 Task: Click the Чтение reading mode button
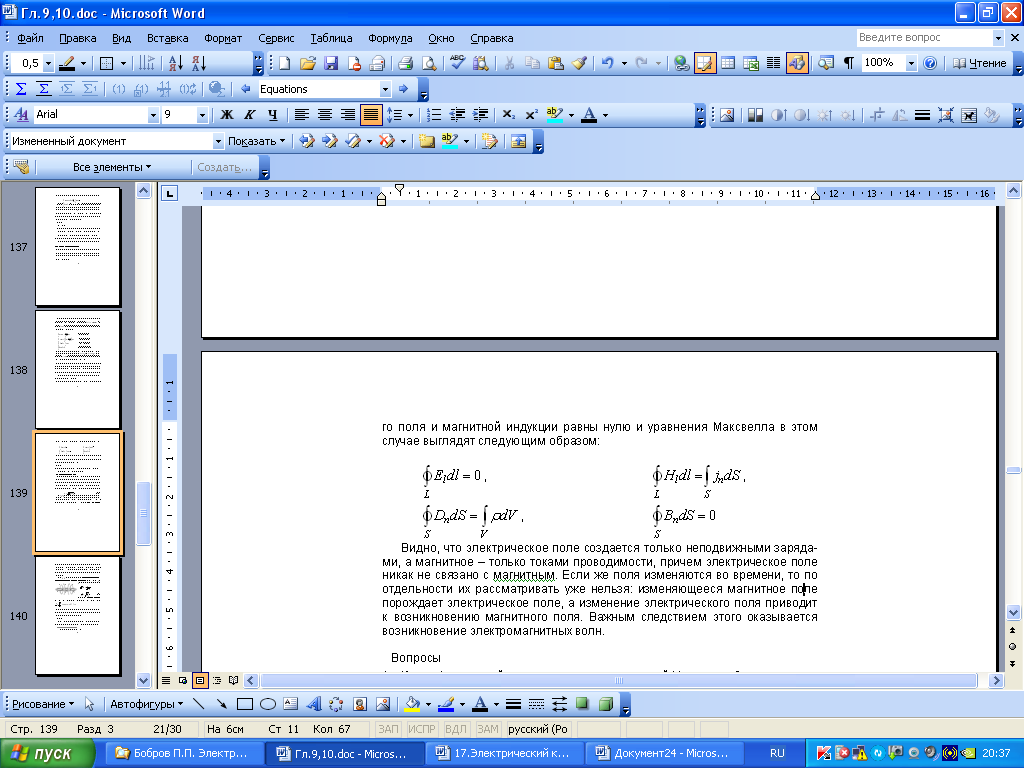979,63
